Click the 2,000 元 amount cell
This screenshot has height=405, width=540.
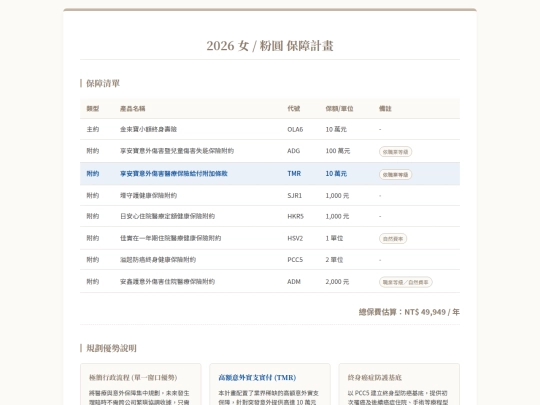(337, 282)
